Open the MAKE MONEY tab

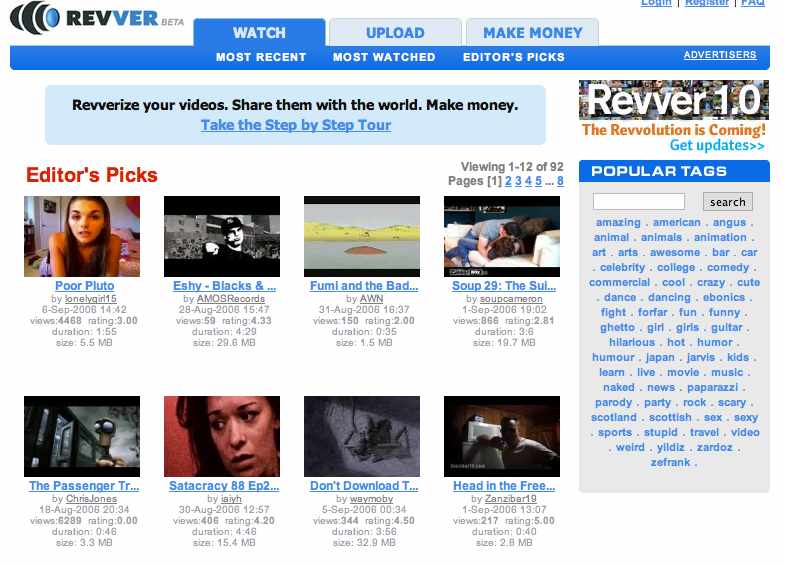coord(533,33)
